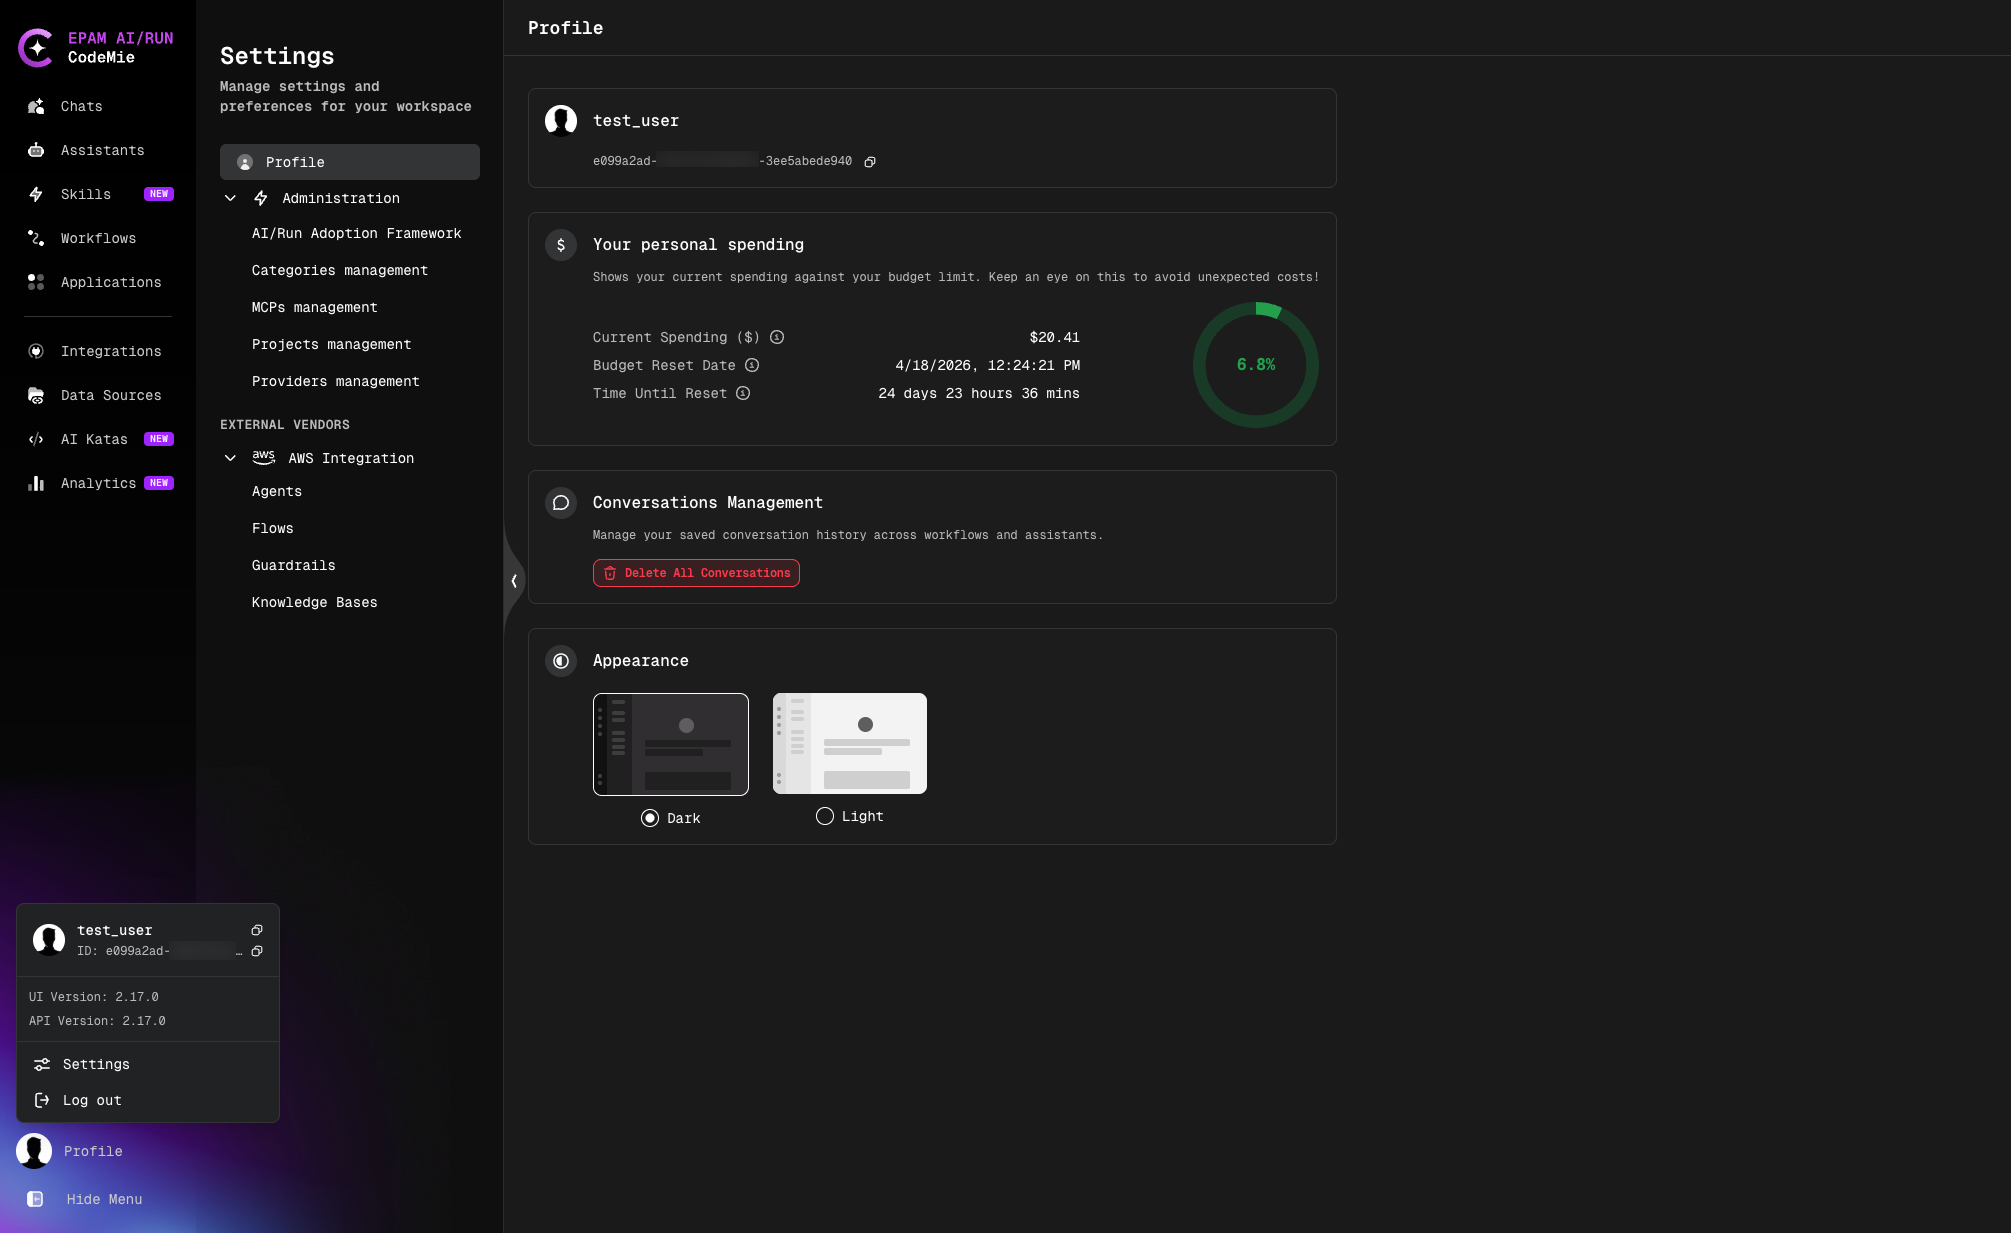
Task: Click the UI Version 2.17.0 text
Action: (x=94, y=997)
